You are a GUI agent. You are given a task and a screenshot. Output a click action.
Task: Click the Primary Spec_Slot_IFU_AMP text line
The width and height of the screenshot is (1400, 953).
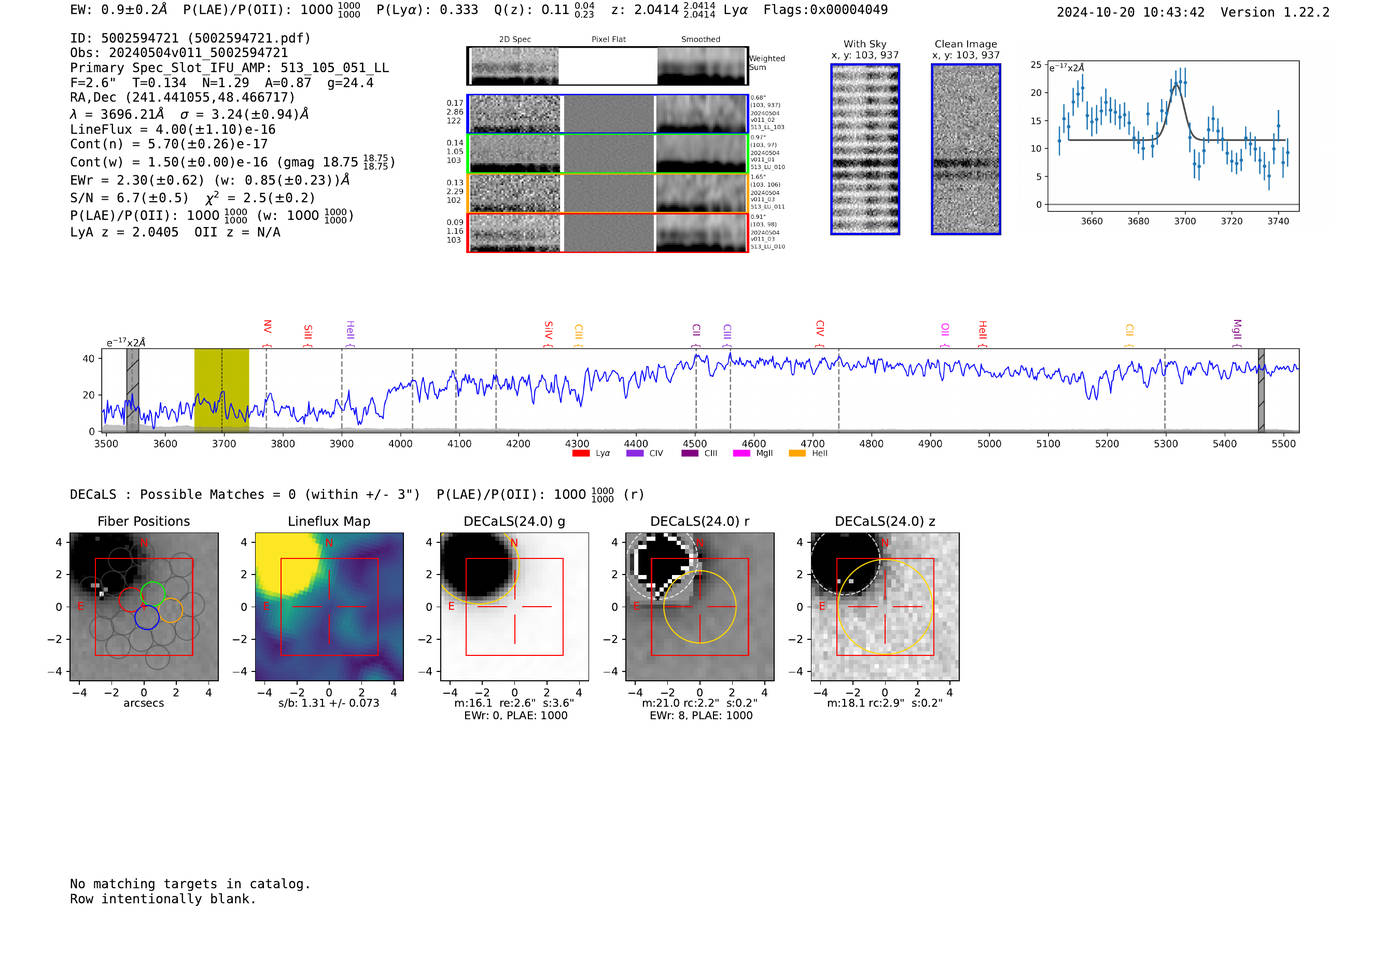coord(230,68)
